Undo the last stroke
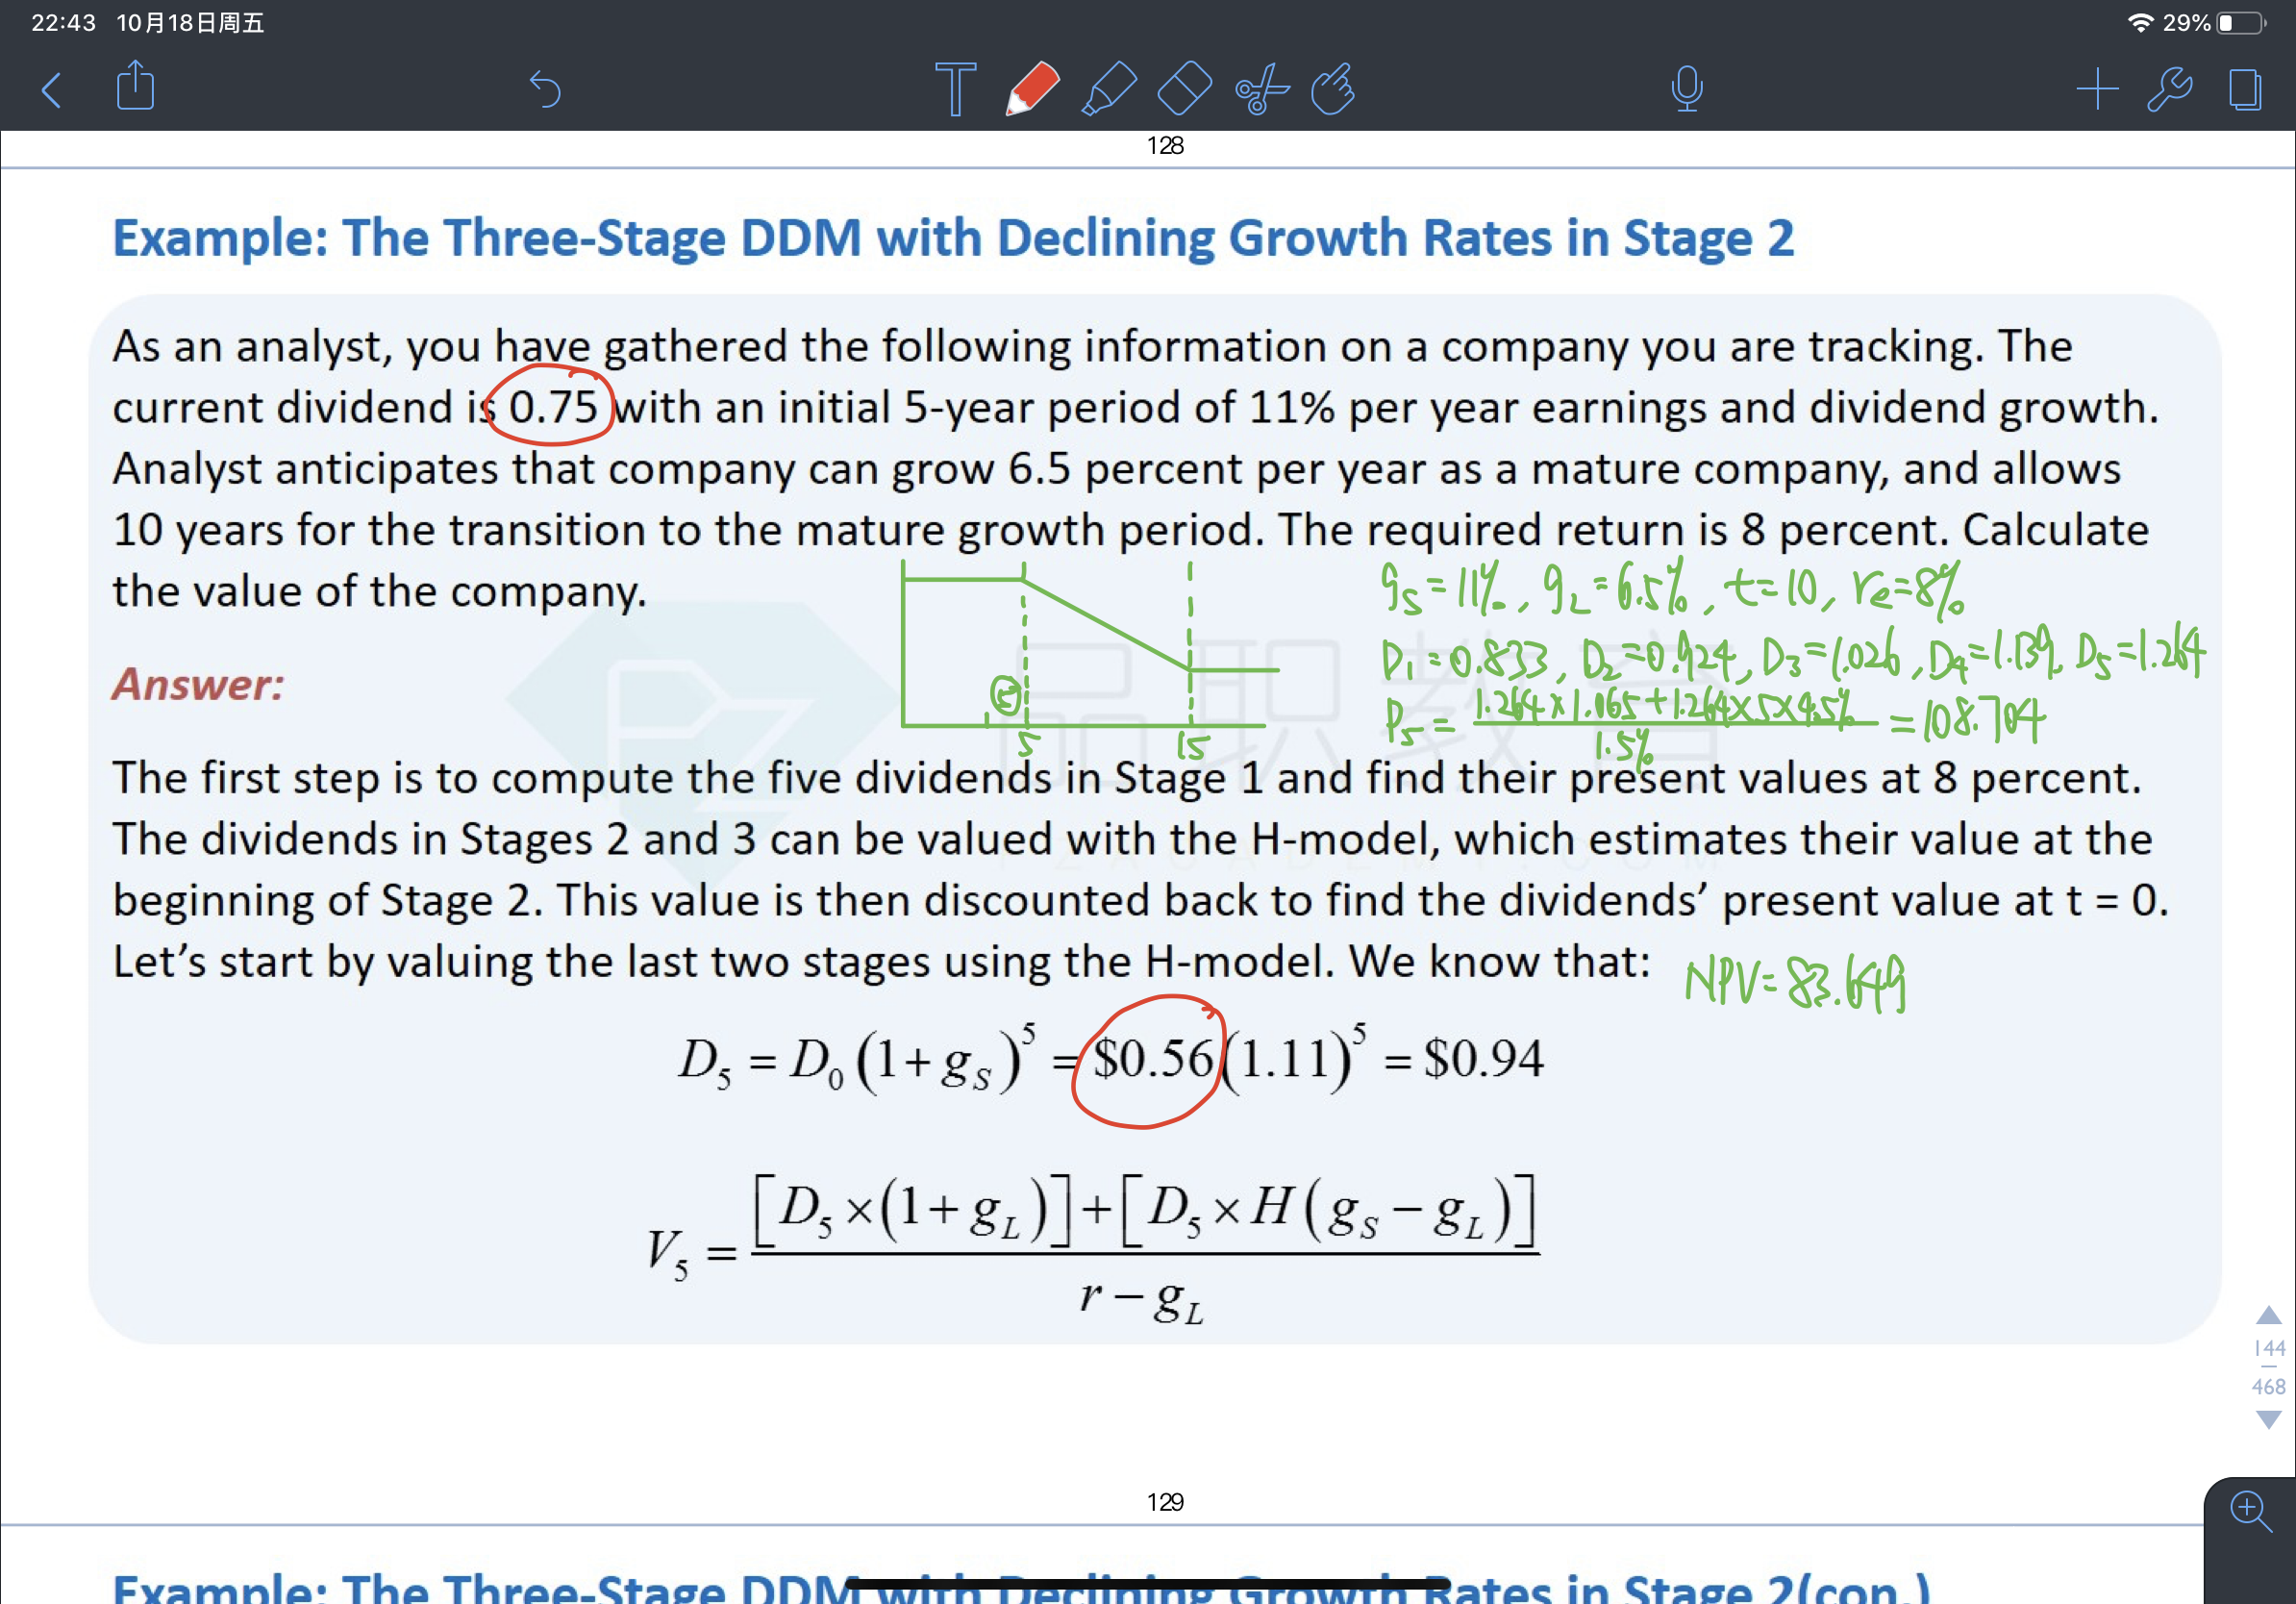The image size is (2296, 1604). (x=545, y=89)
